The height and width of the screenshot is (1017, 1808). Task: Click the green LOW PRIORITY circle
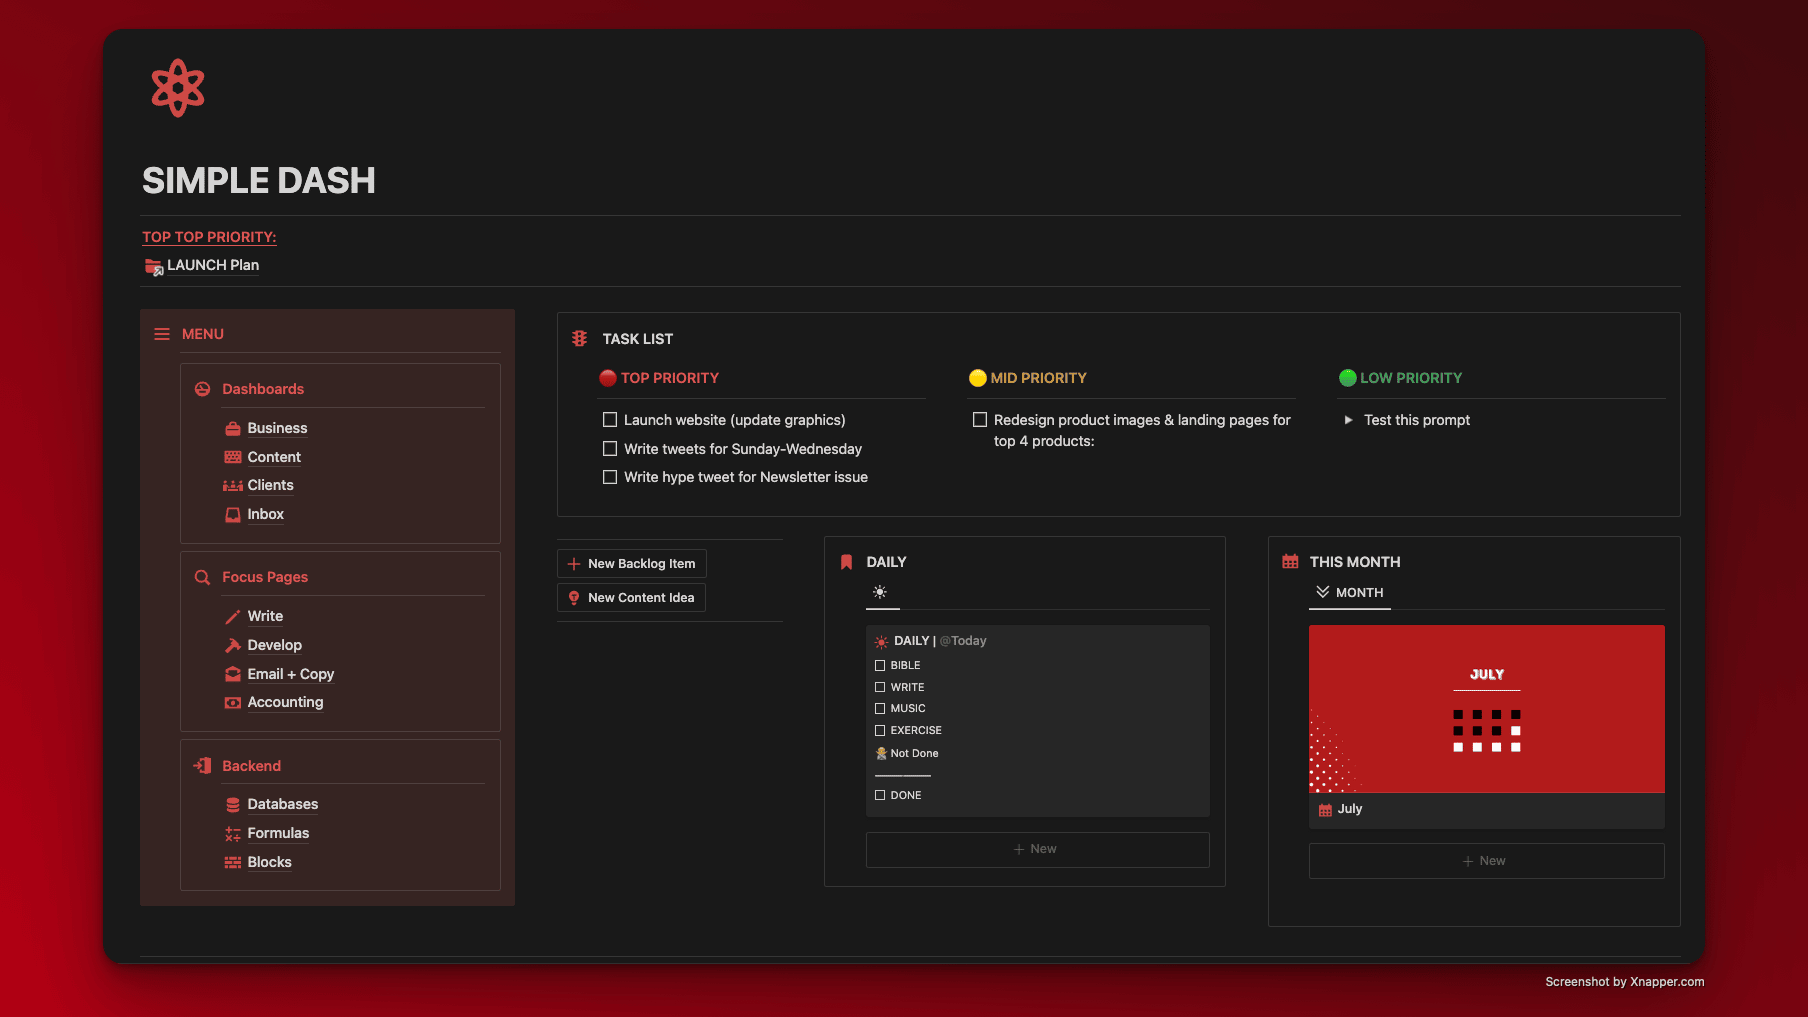pos(1348,378)
